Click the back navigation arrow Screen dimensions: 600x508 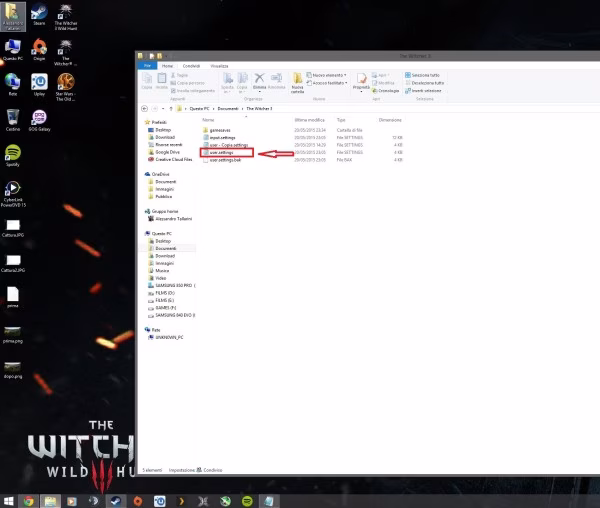145,109
